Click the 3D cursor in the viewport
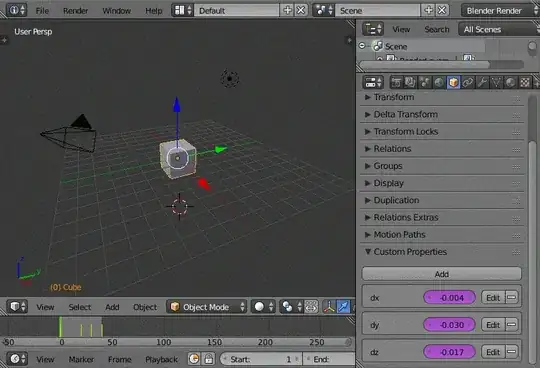The width and height of the screenshot is (540, 368). [179, 207]
